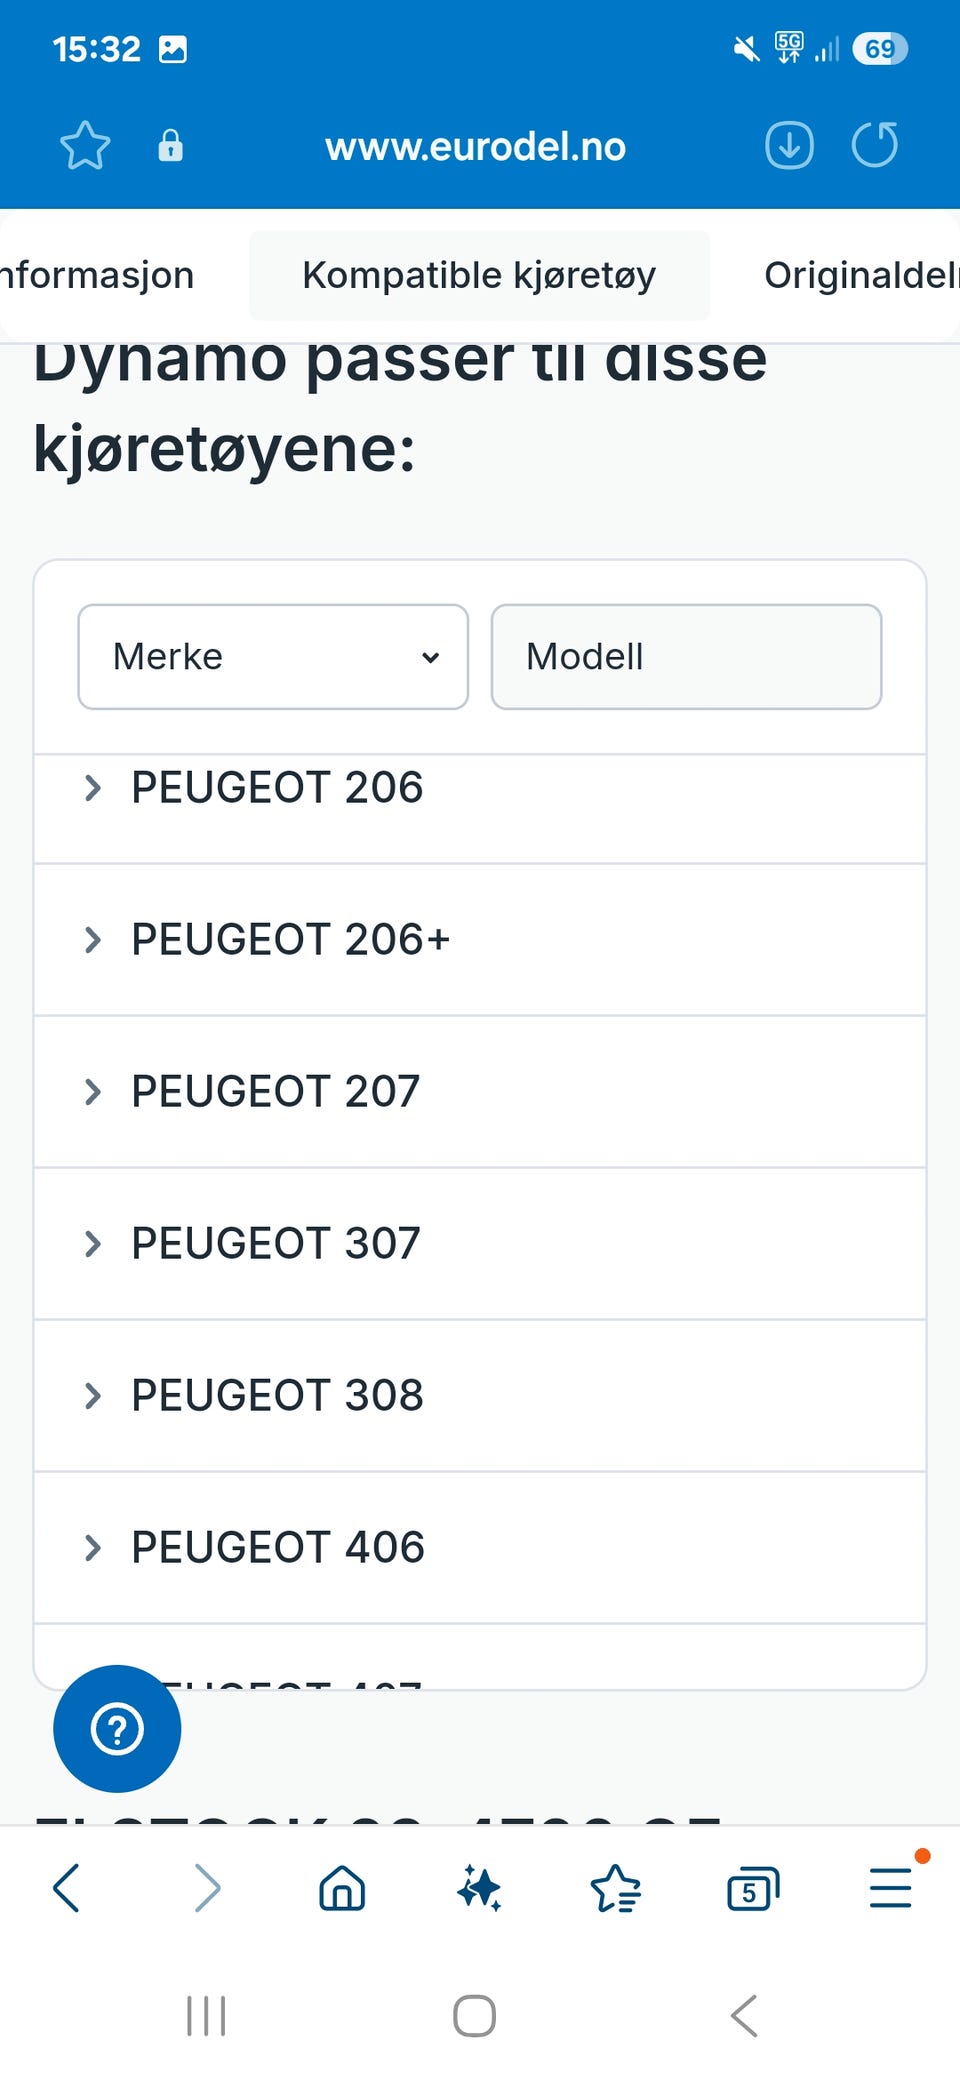
Task: Tap the padlock site security icon
Action: pos(170,146)
